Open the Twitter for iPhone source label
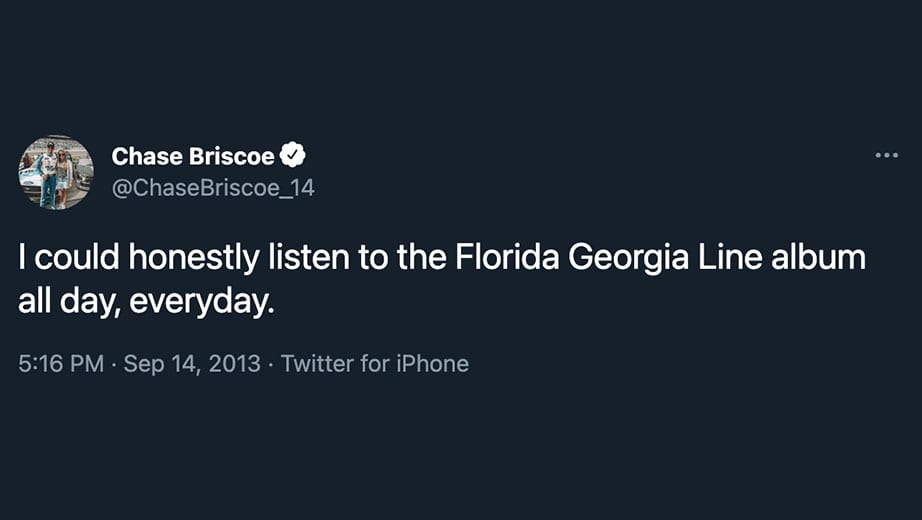This screenshot has width=922, height=520. (375, 364)
